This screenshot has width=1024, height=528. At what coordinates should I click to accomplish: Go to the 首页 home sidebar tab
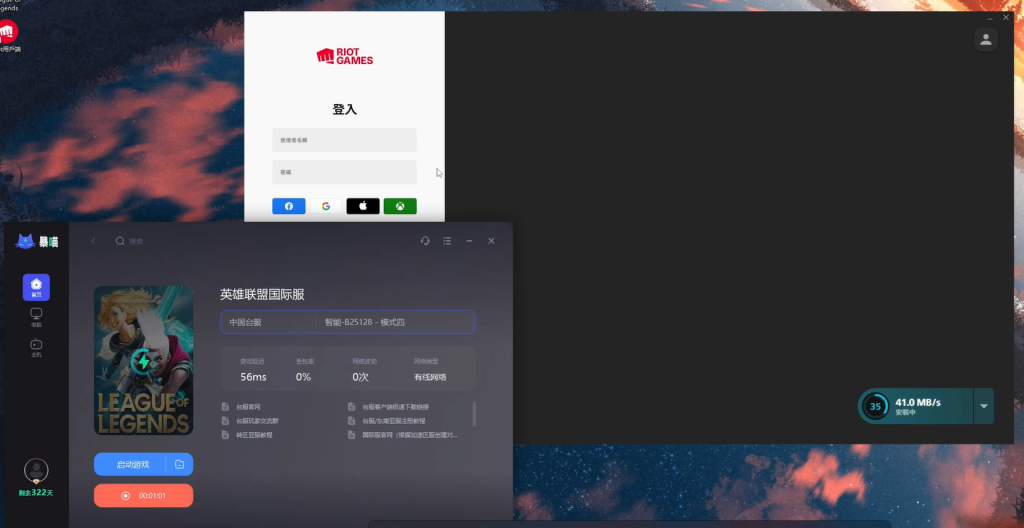[x=37, y=288]
